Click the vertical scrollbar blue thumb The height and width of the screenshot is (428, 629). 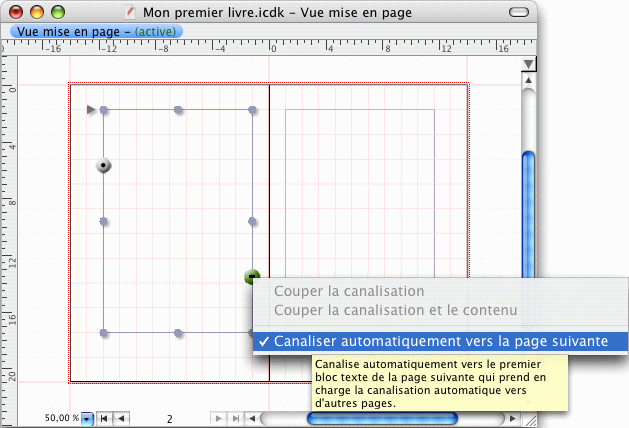click(x=529, y=215)
